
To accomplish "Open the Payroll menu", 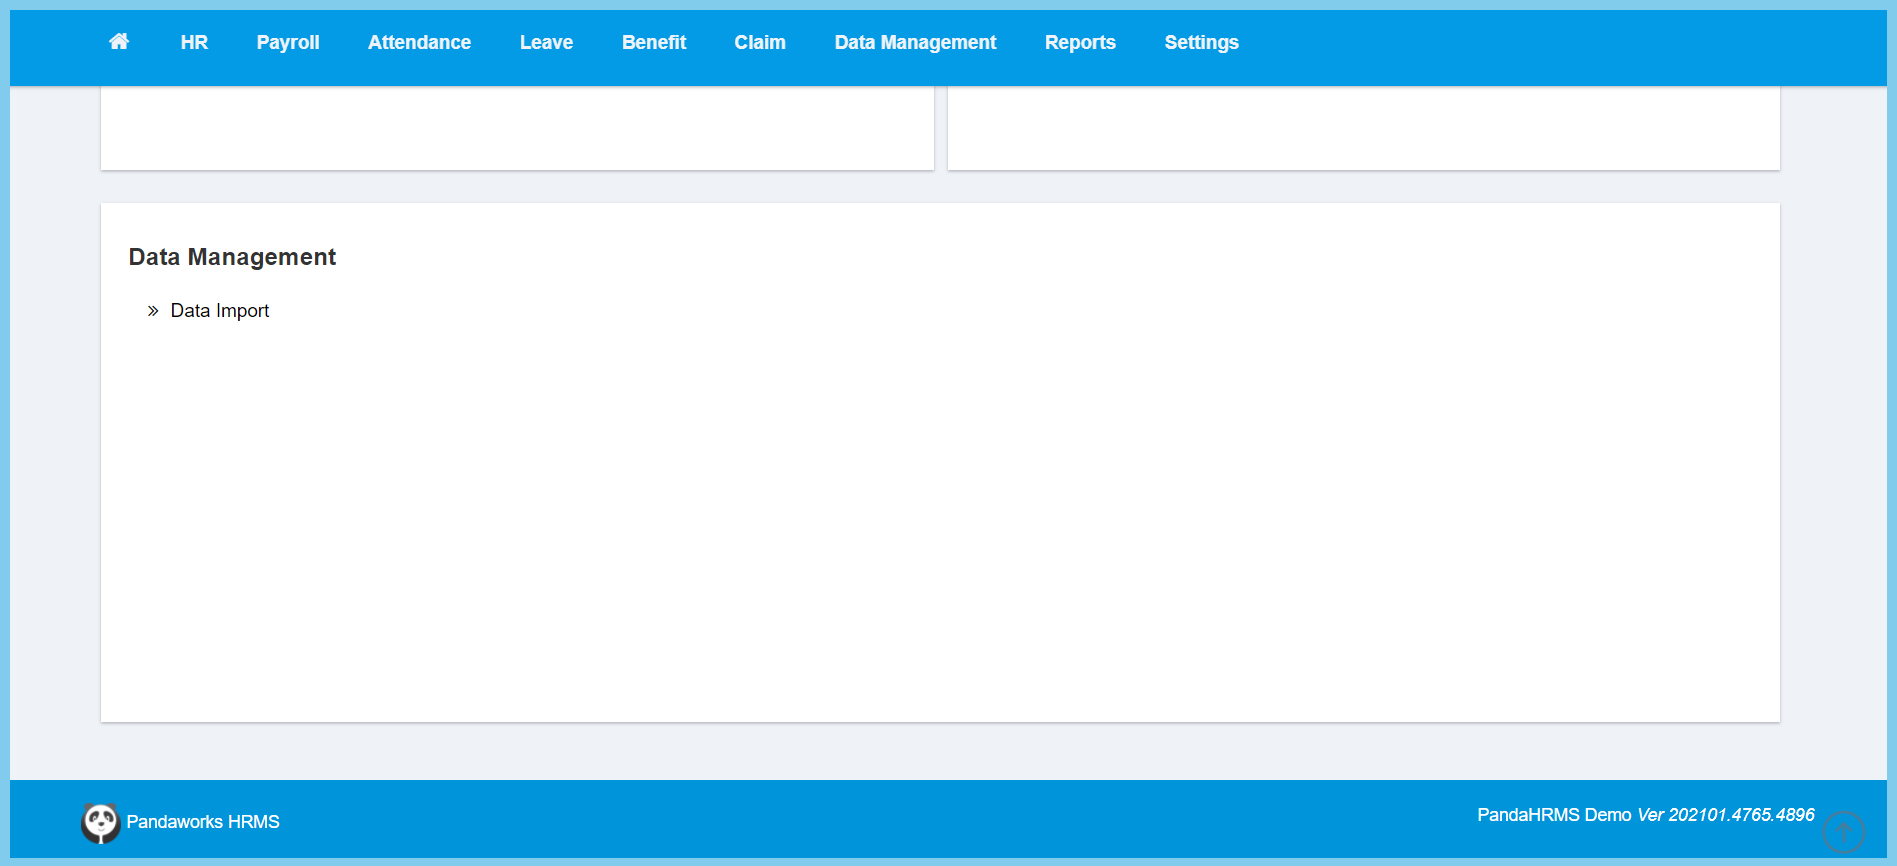I will (x=288, y=43).
